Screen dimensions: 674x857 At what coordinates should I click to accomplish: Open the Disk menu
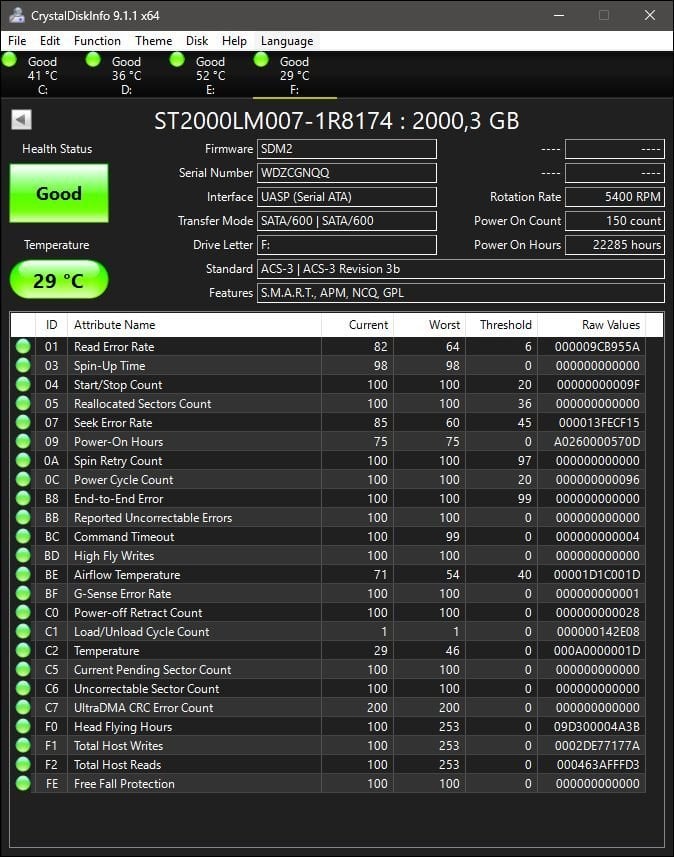point(197,41)
